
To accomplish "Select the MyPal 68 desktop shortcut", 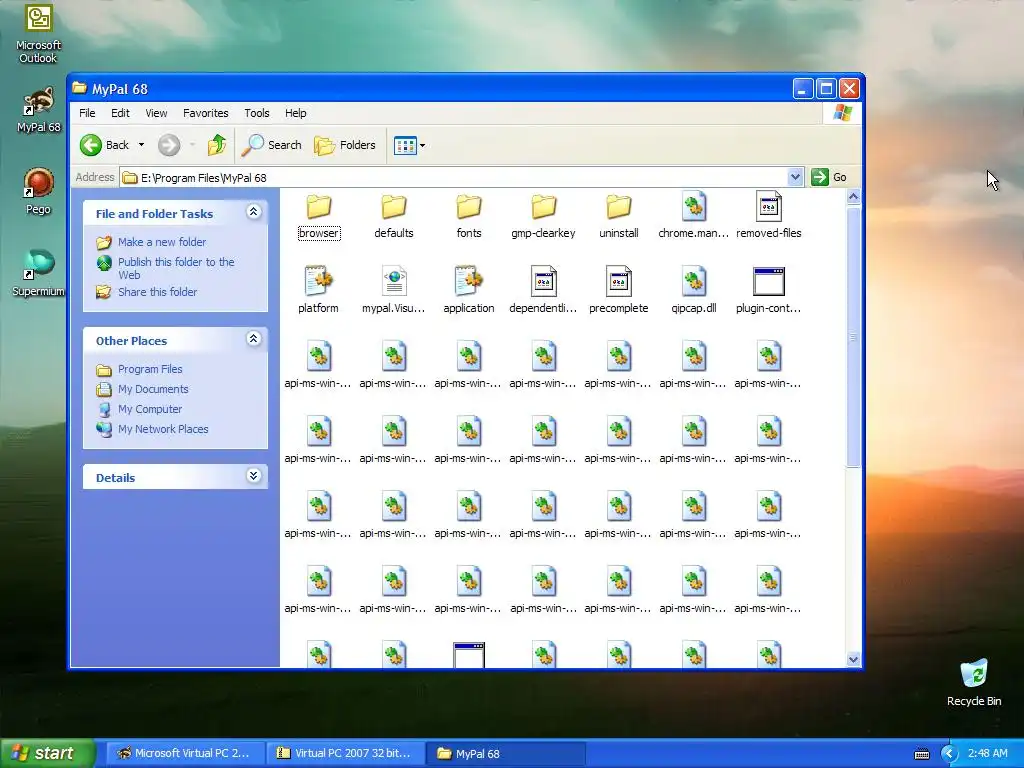I will tap(39, 110).
